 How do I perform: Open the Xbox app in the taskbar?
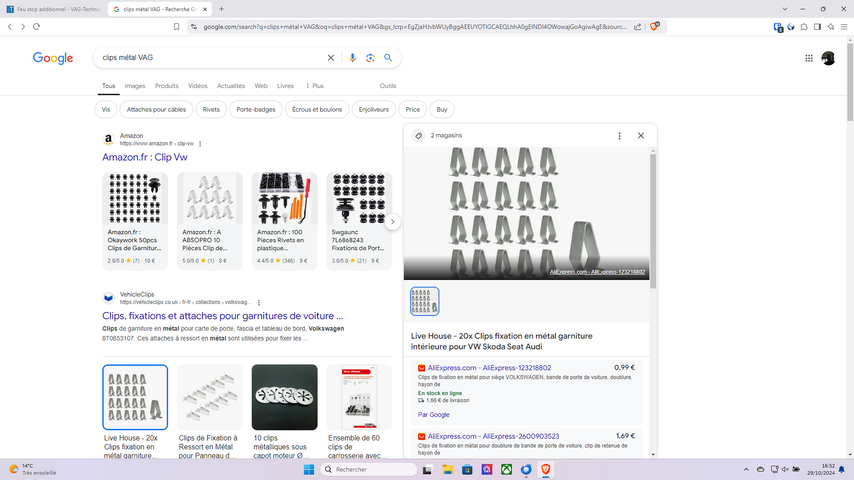[x=507, y=469]
